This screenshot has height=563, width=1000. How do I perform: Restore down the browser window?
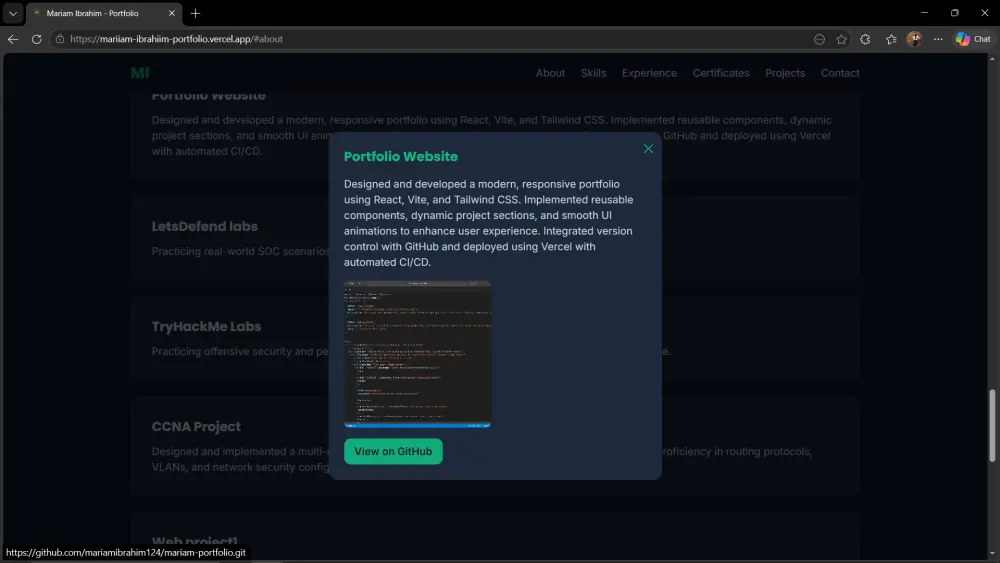(x=954, y=13)
